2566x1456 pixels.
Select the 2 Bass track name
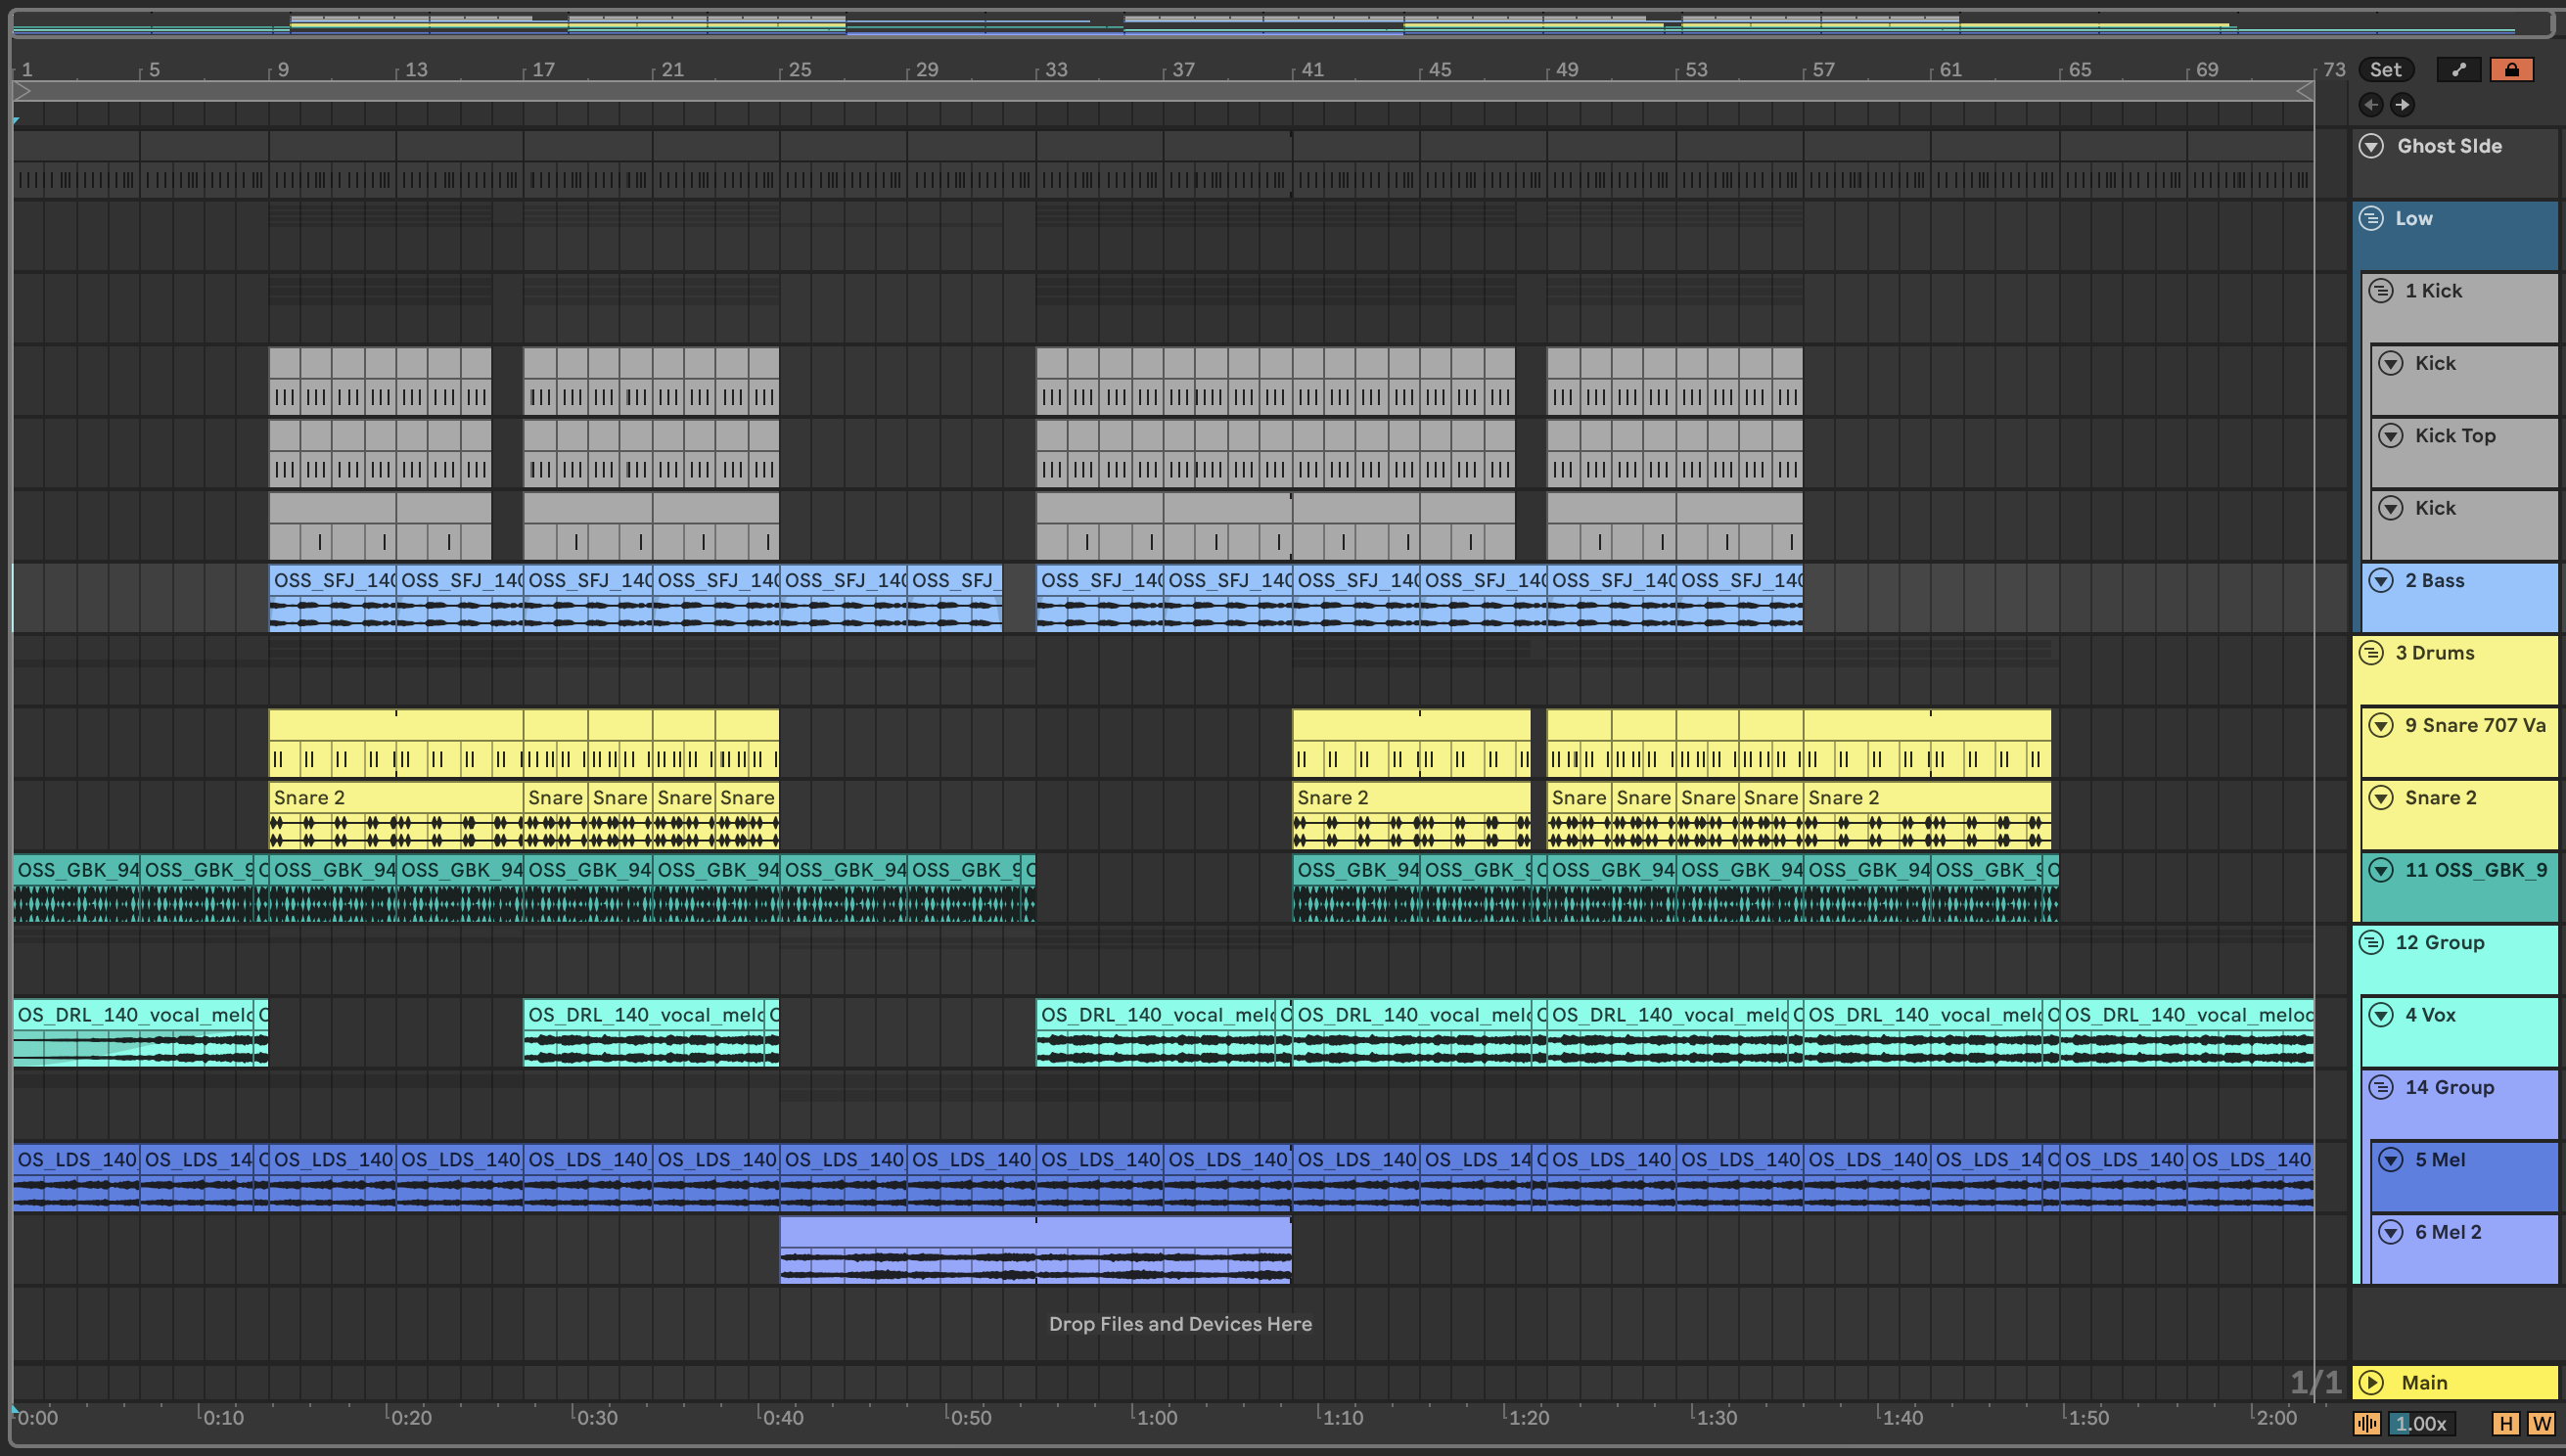pyautogui.click(x=2434, y=580)
